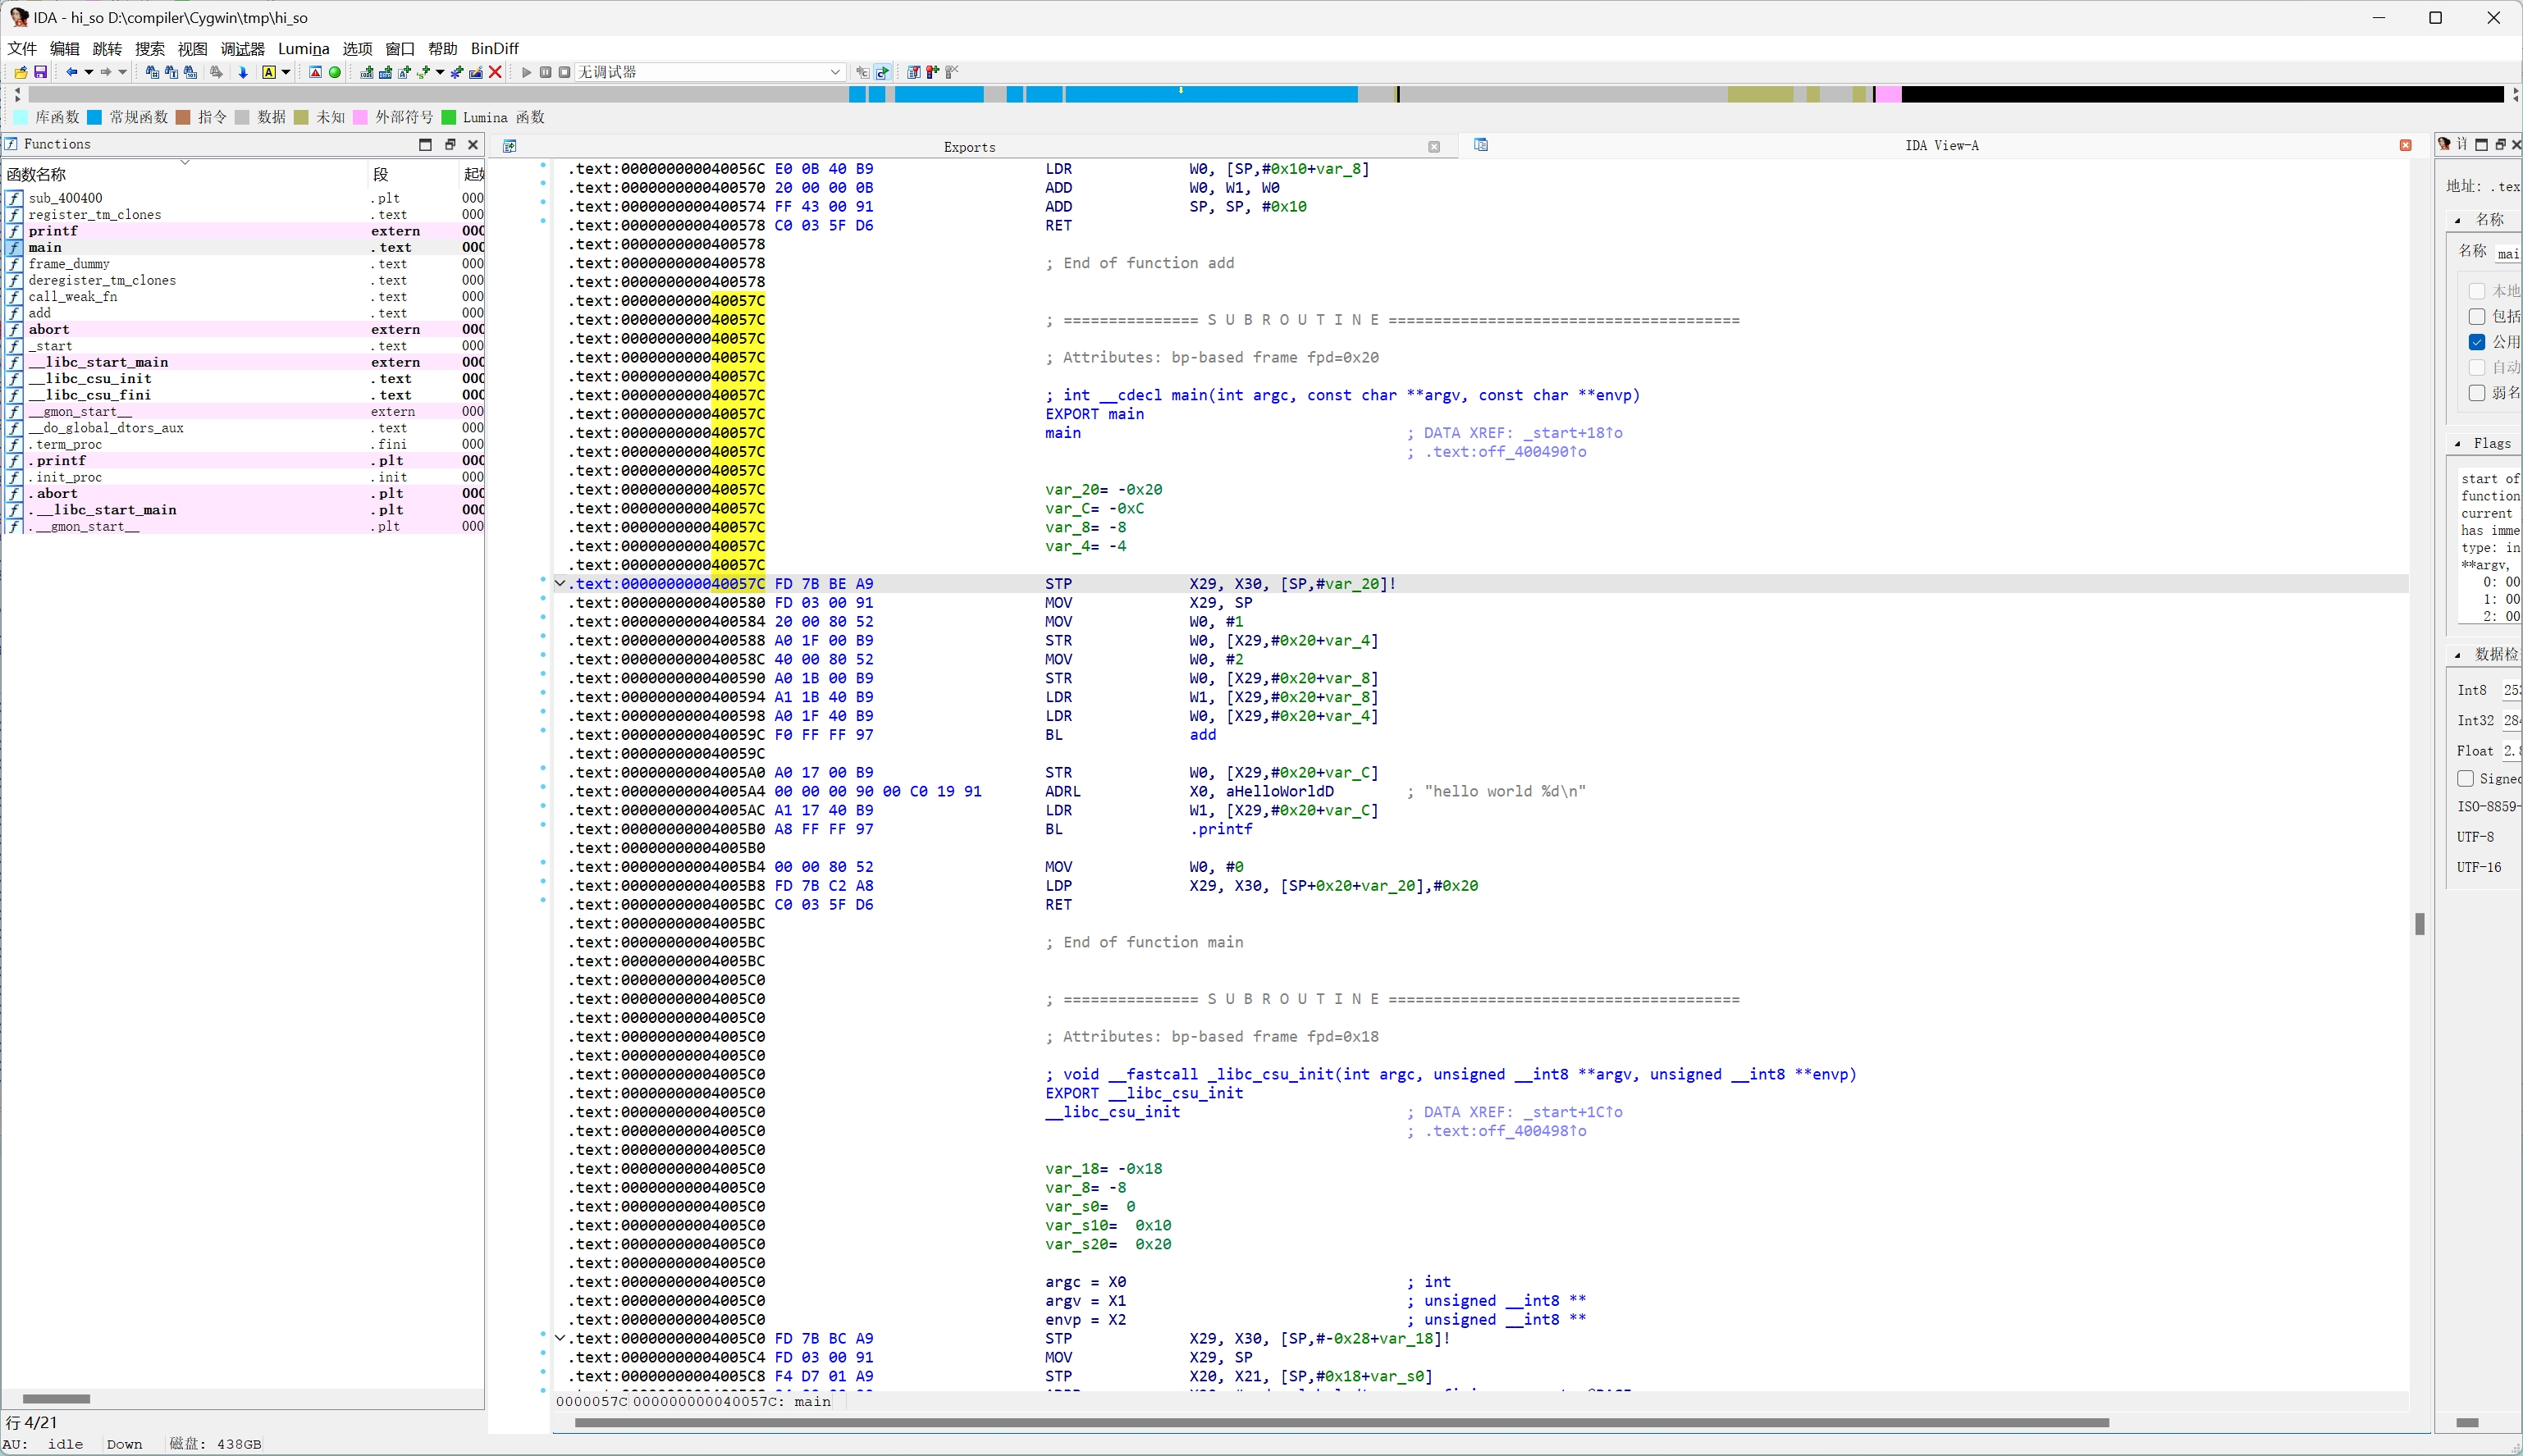Open the 编辑 menu
This screenshot has height=1456, width=2523.
(x=64, y=48)
